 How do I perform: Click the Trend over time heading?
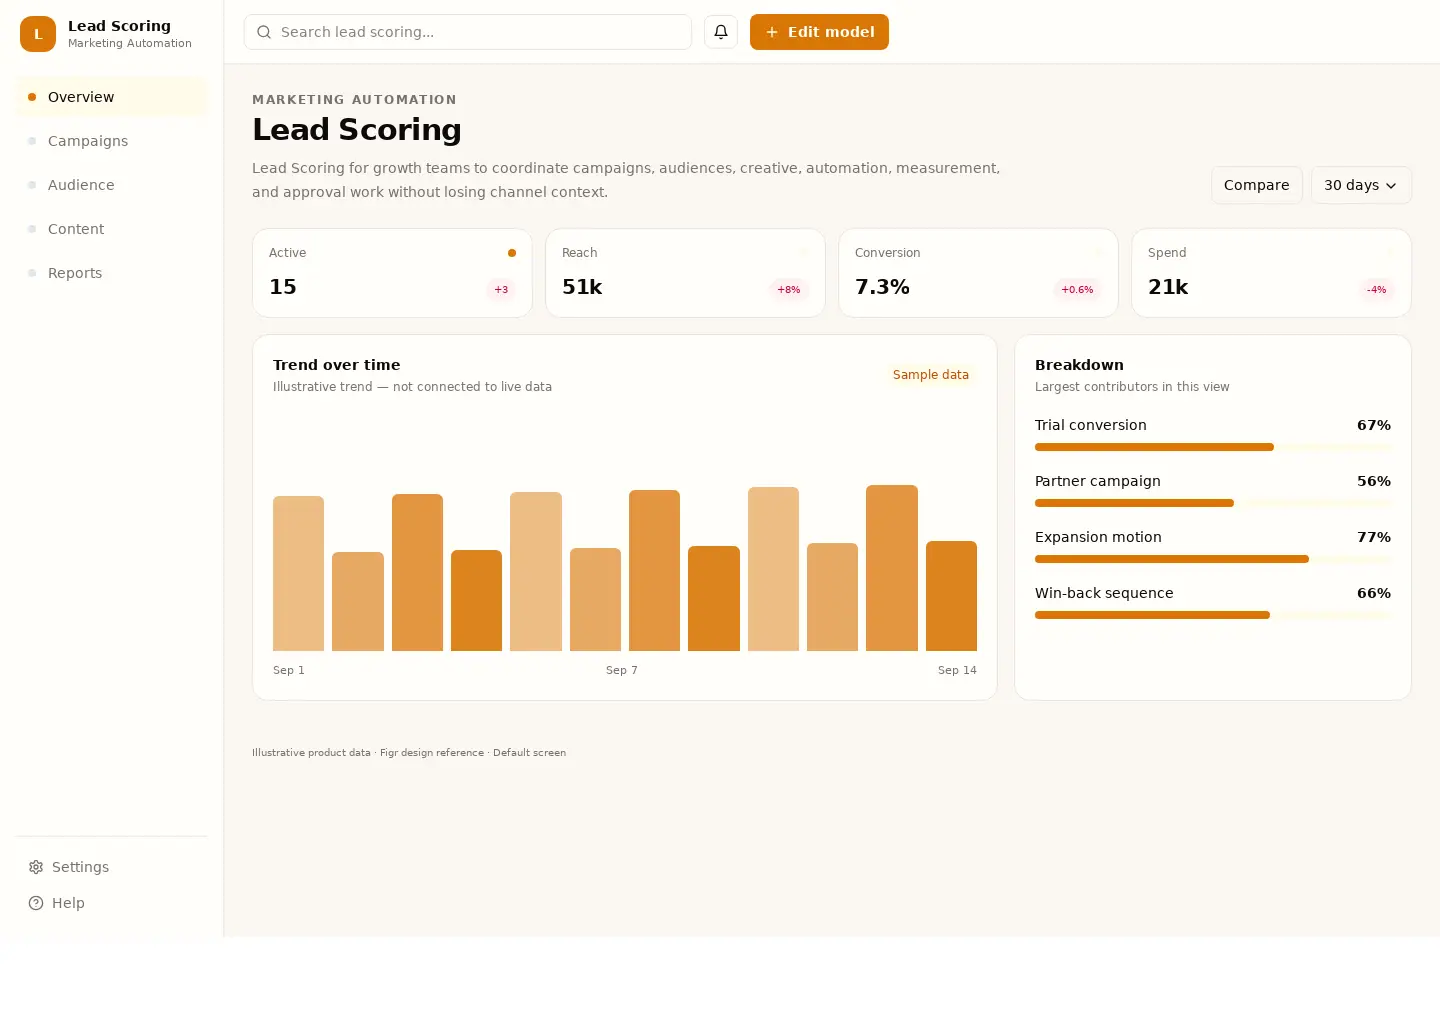pos(336,365)
